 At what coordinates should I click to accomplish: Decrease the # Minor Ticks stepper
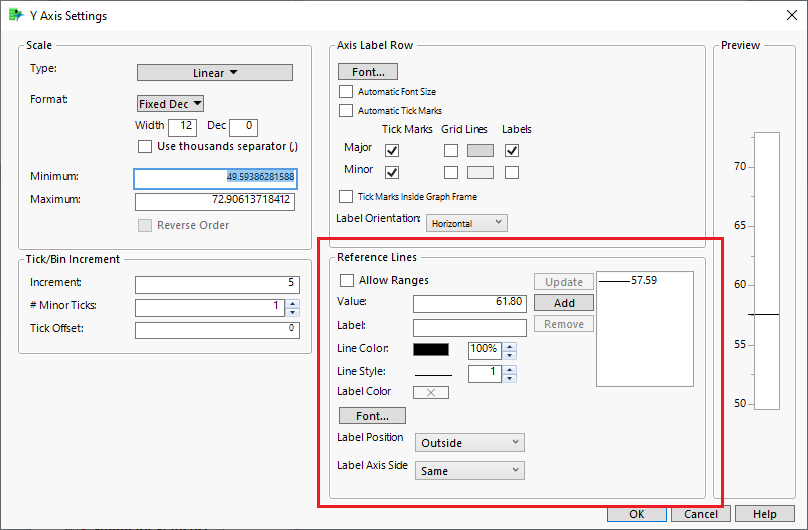(293, 312)
